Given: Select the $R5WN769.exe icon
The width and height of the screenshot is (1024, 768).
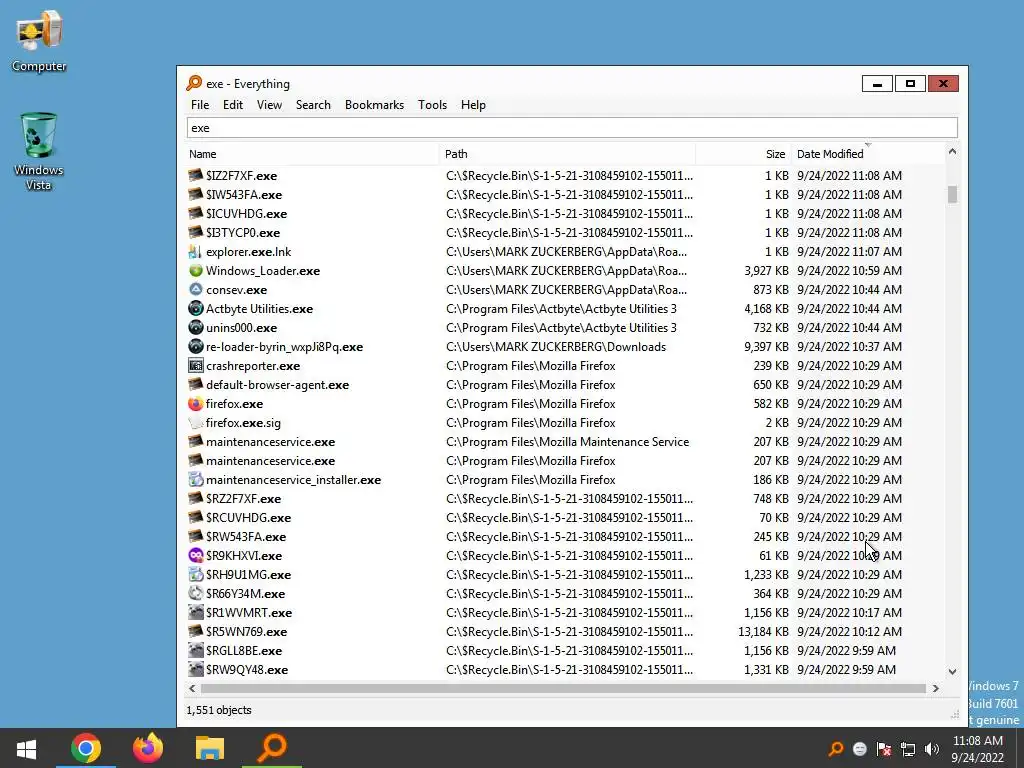Looking at the screenshot, I should point(195,631).
